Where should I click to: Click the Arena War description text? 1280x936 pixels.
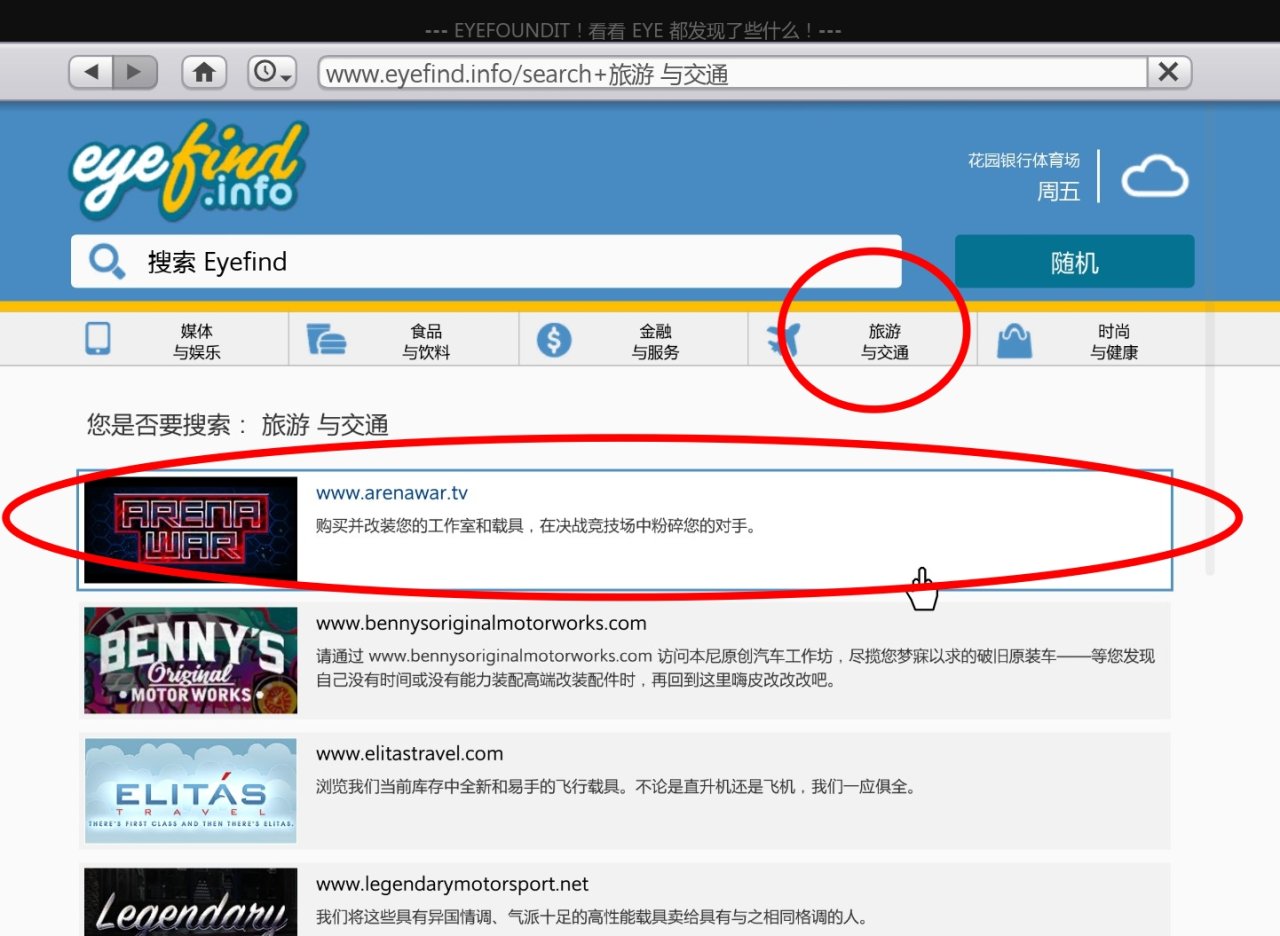[x=536, y=525]
